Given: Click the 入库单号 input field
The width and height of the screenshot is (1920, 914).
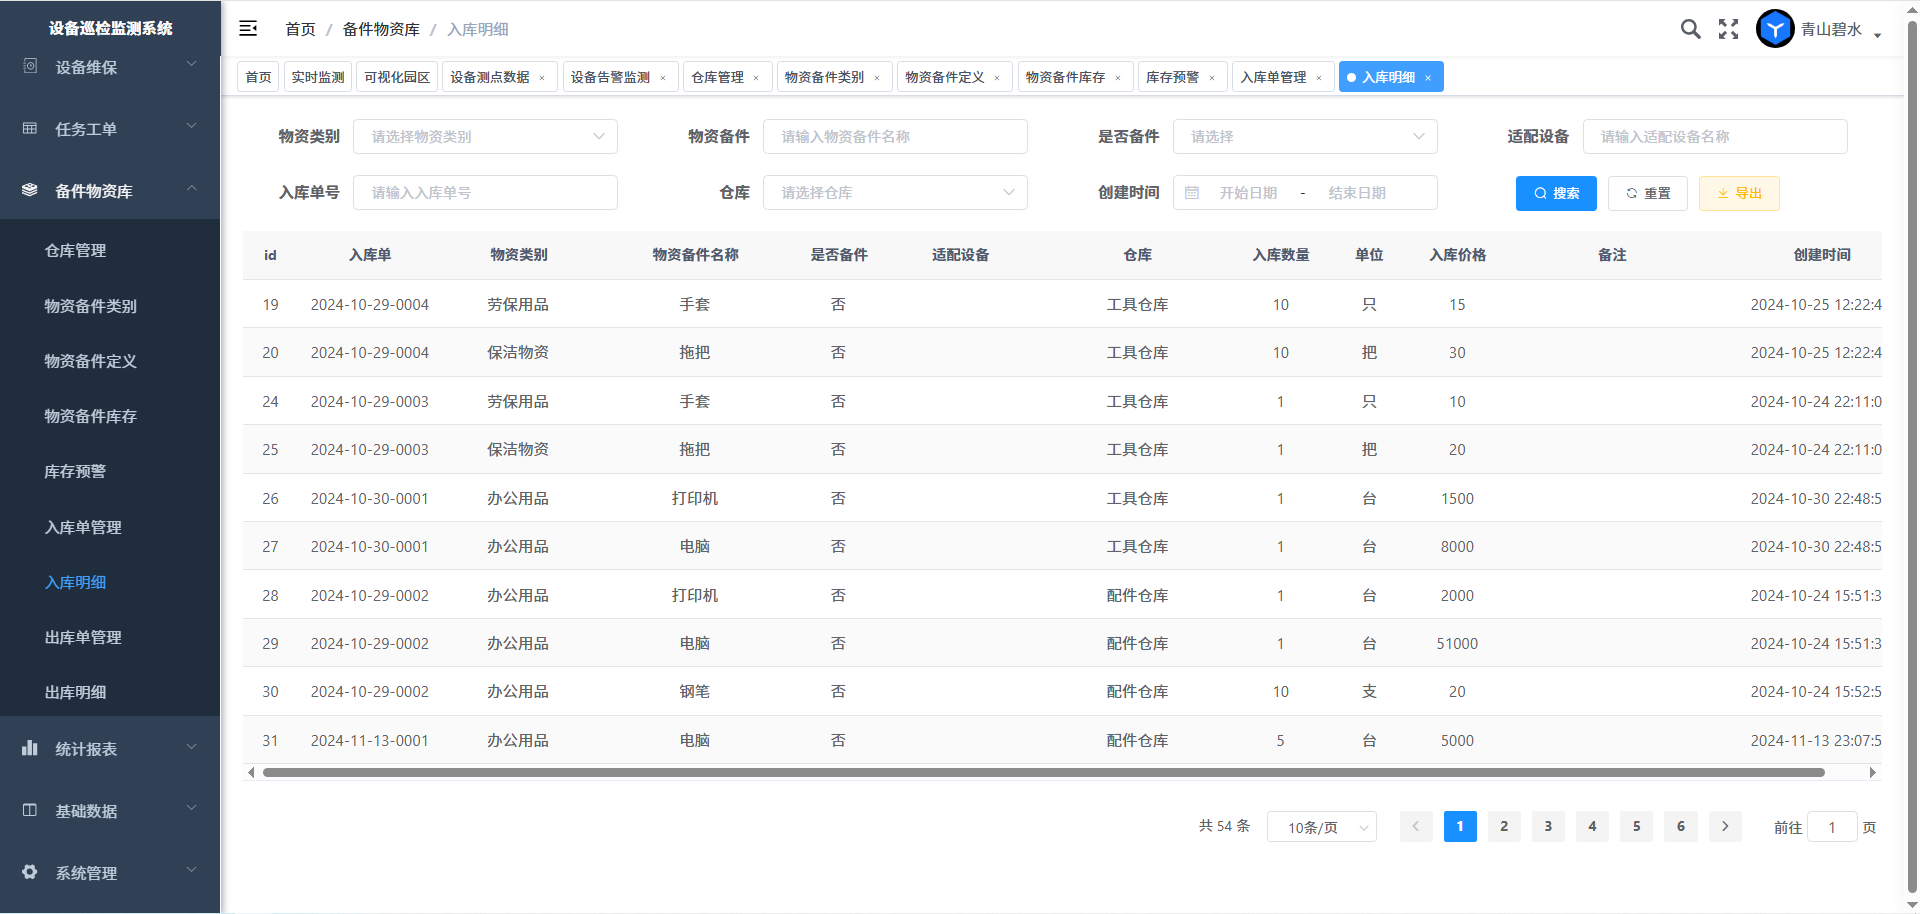Looking at the screenshot, I should point(485,193).
